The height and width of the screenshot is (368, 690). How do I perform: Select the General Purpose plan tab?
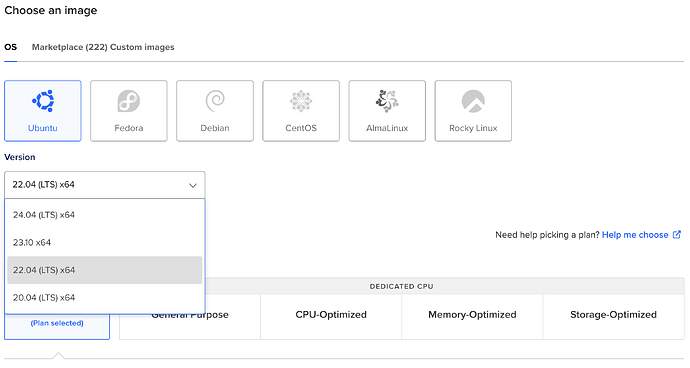point(190,315)
